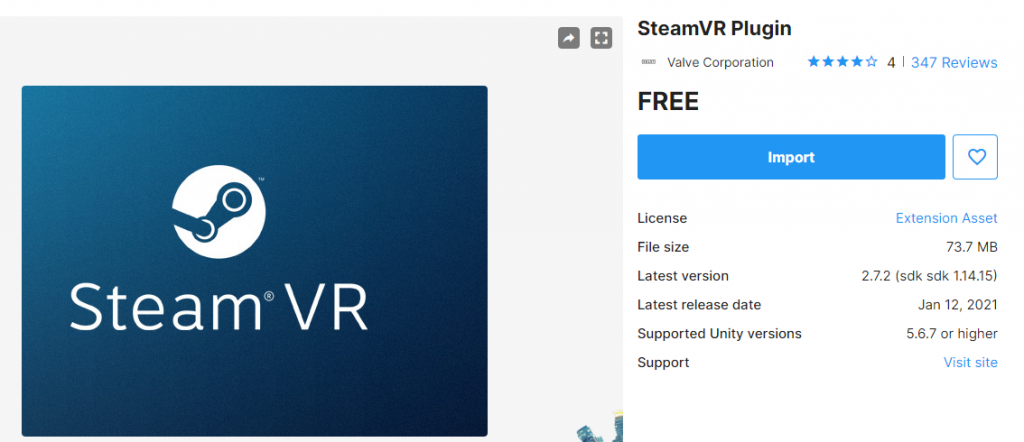The height and width of the screenshot is (442, 1024).
Task: Click the Valve Corporation publisher logo
Action: coord(648,62)
